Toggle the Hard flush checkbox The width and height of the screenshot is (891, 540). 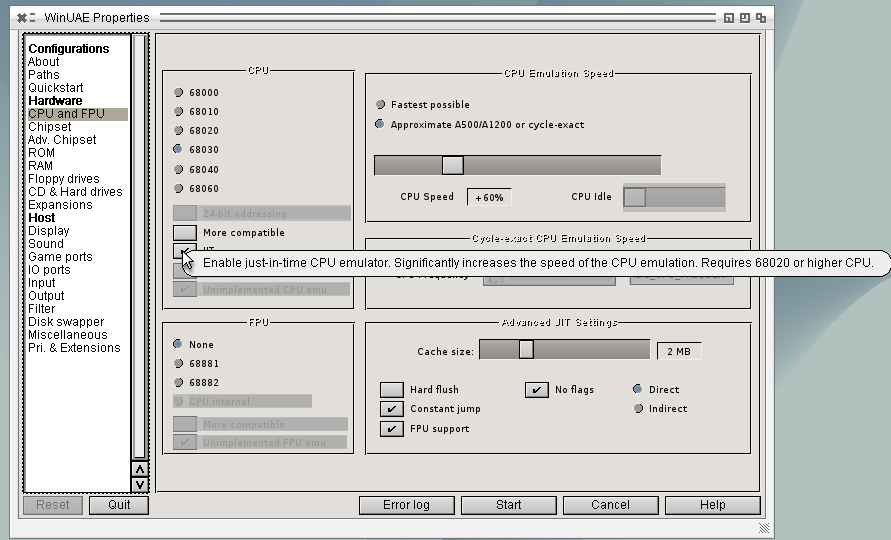tap(392, 389)
